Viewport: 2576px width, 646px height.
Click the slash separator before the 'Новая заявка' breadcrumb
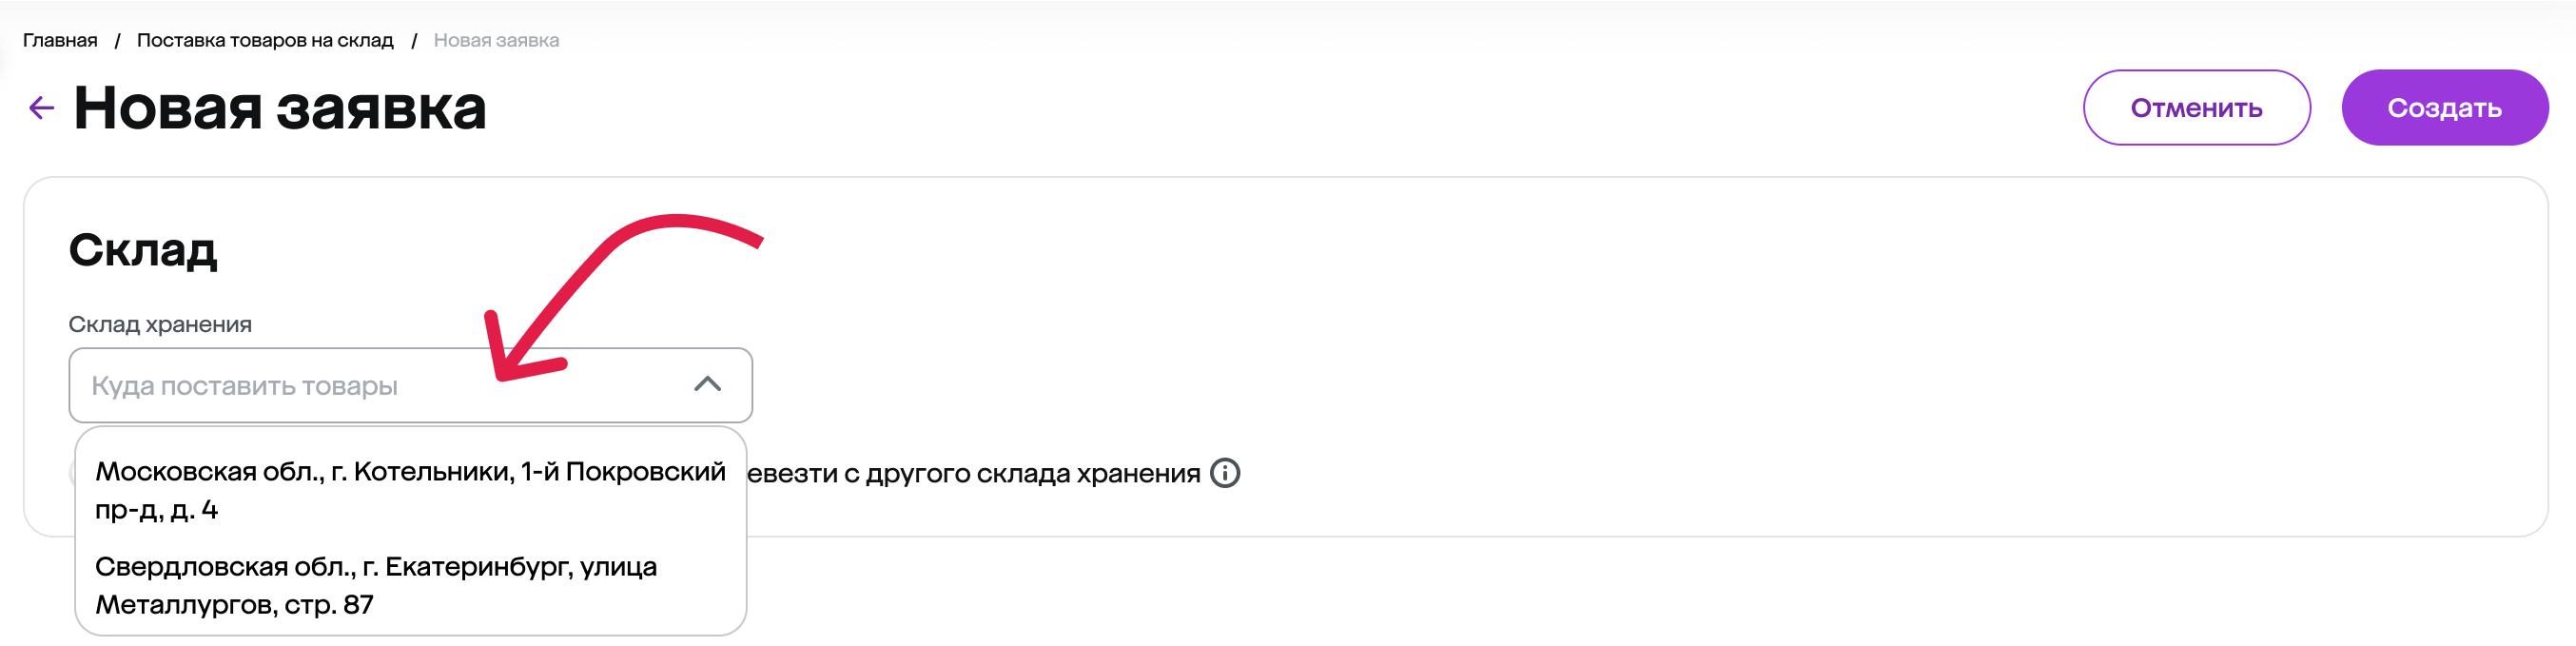pyautogui.click(x=414, y=40)
